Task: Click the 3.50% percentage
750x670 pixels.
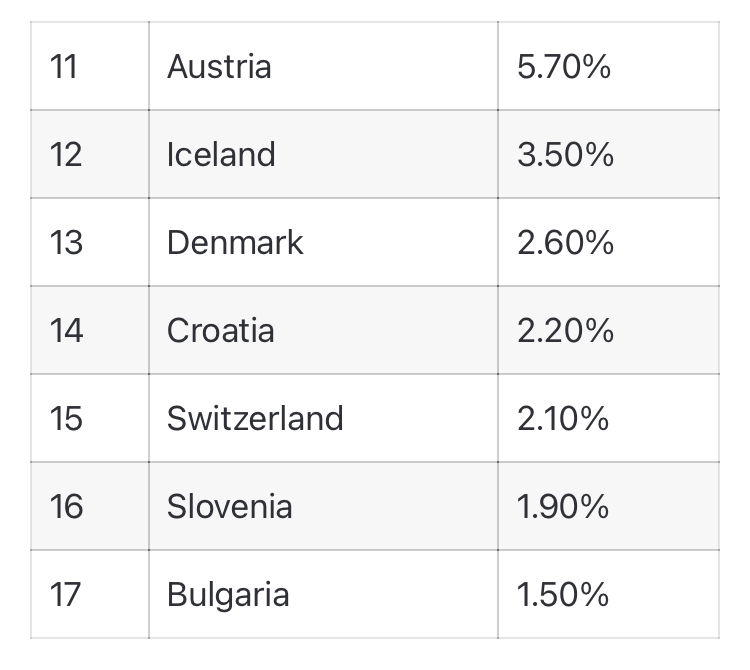Action: click(x=565, y=155)
